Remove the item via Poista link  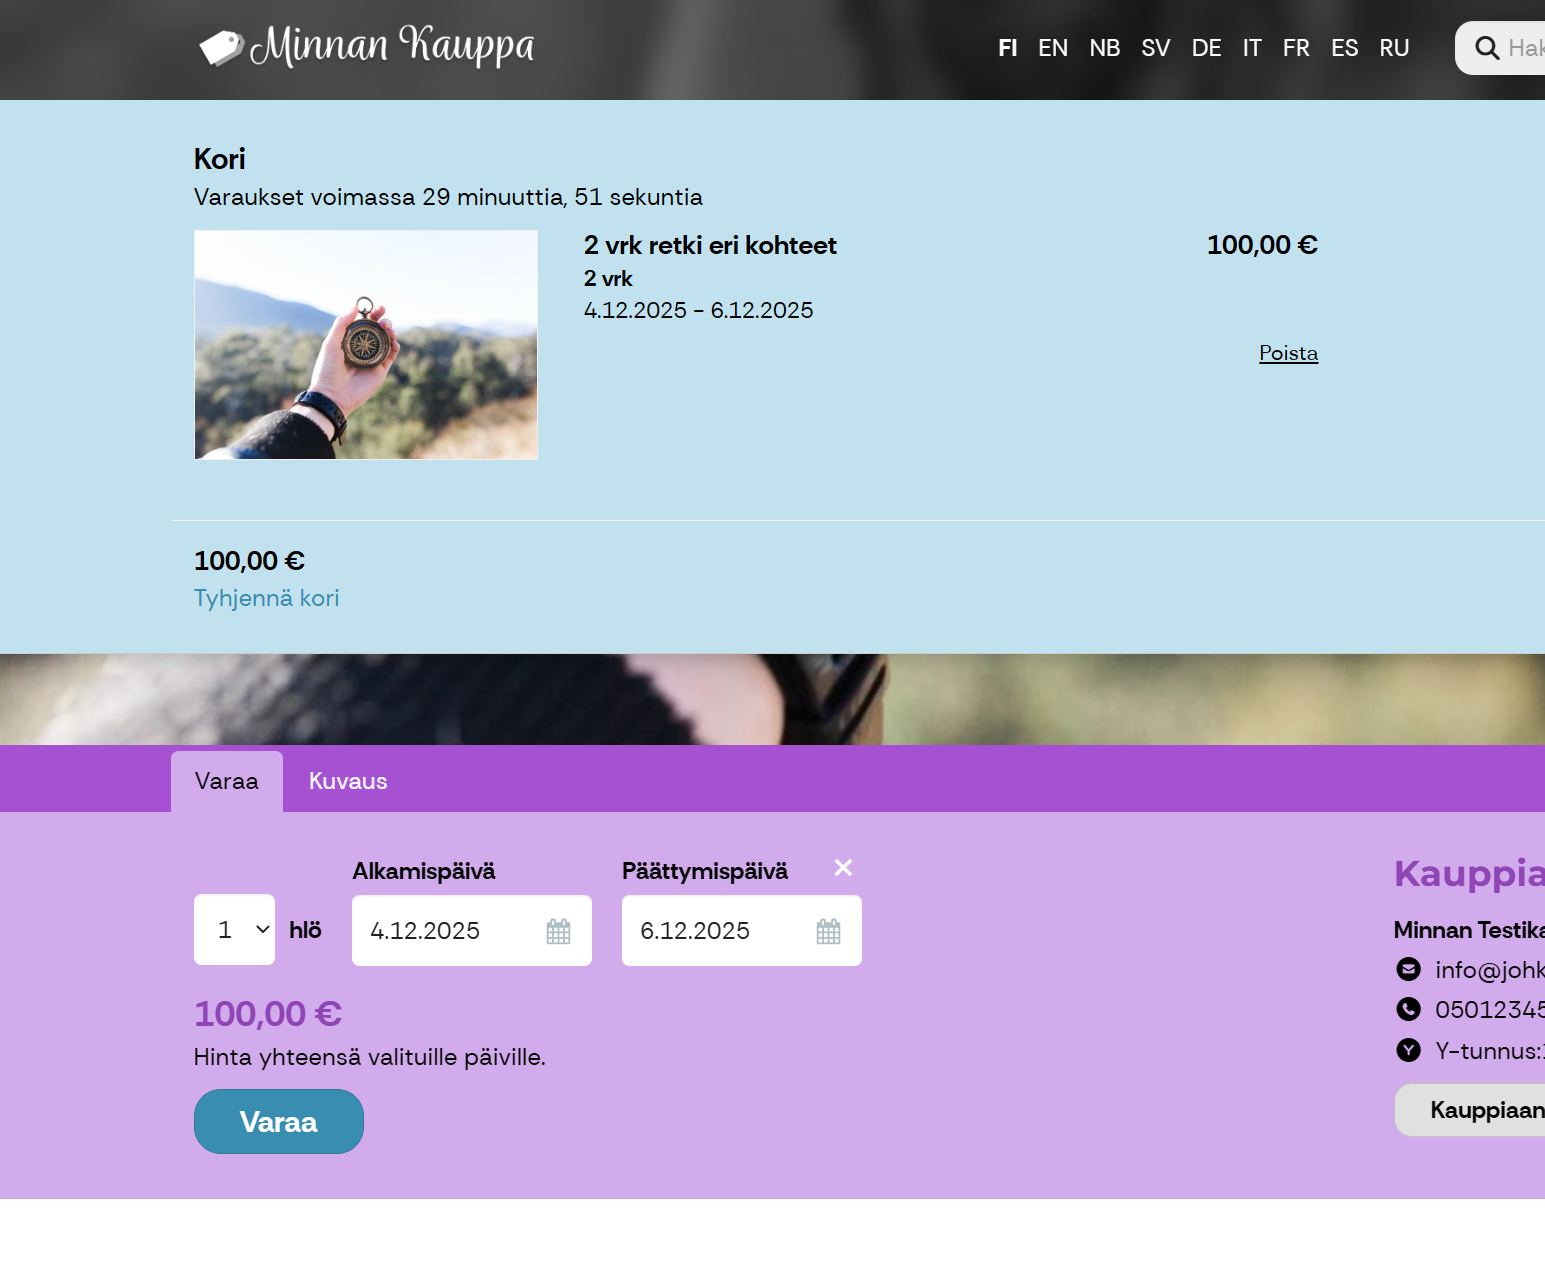tap(1288, 353)
